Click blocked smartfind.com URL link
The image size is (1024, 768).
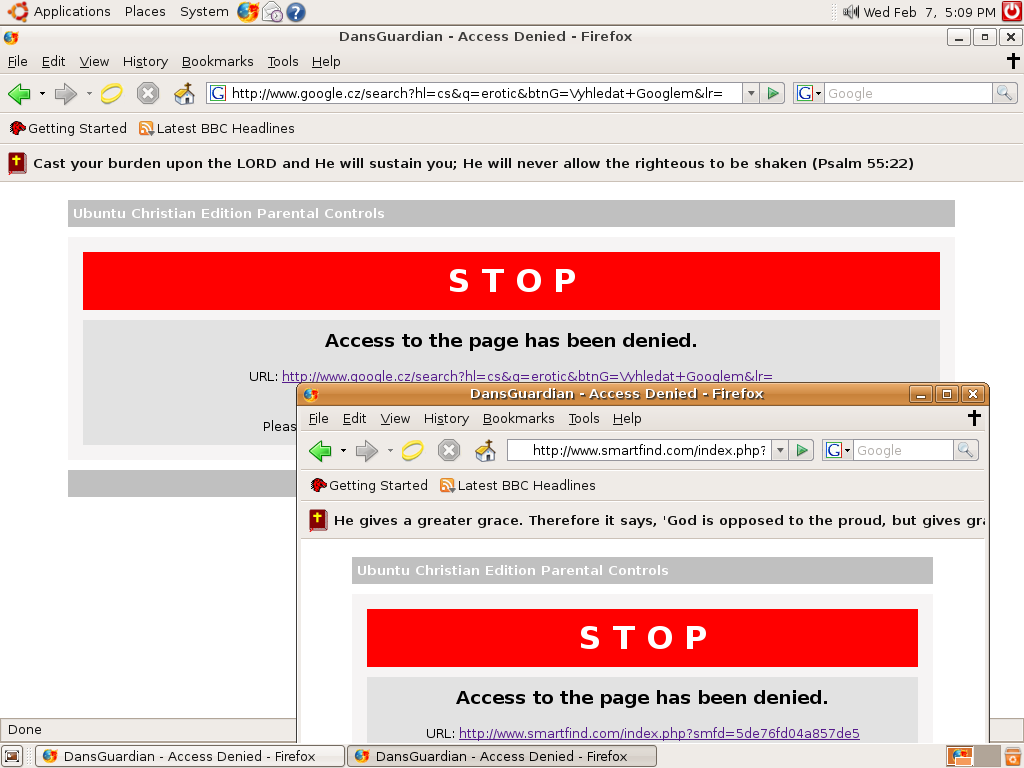659,733
